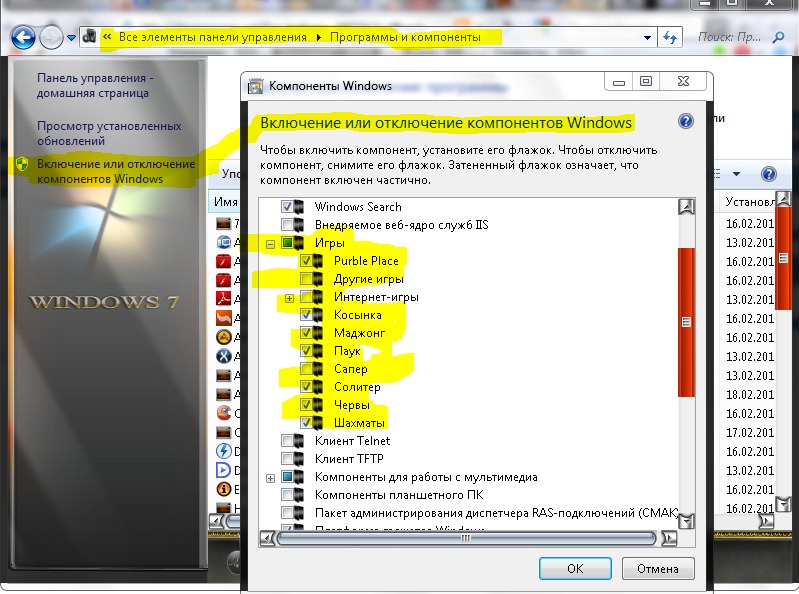Click the Daemon Tools lightning program icon

click(224, 451)
